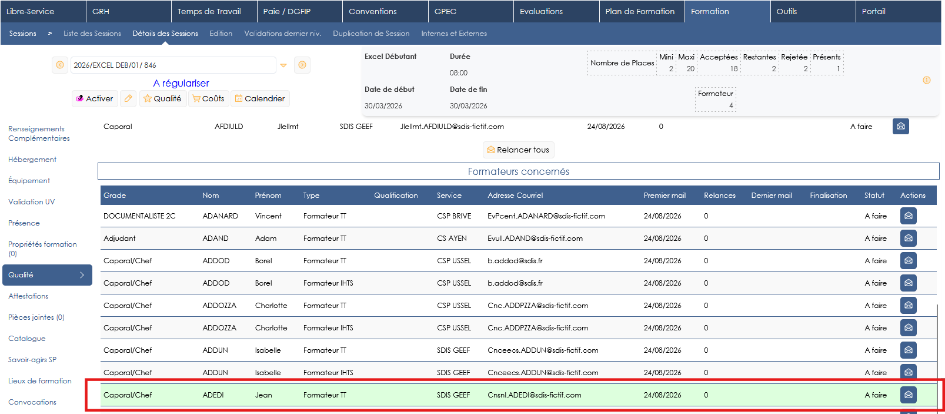Open Convocations in the sidebar

pos(32,402)
